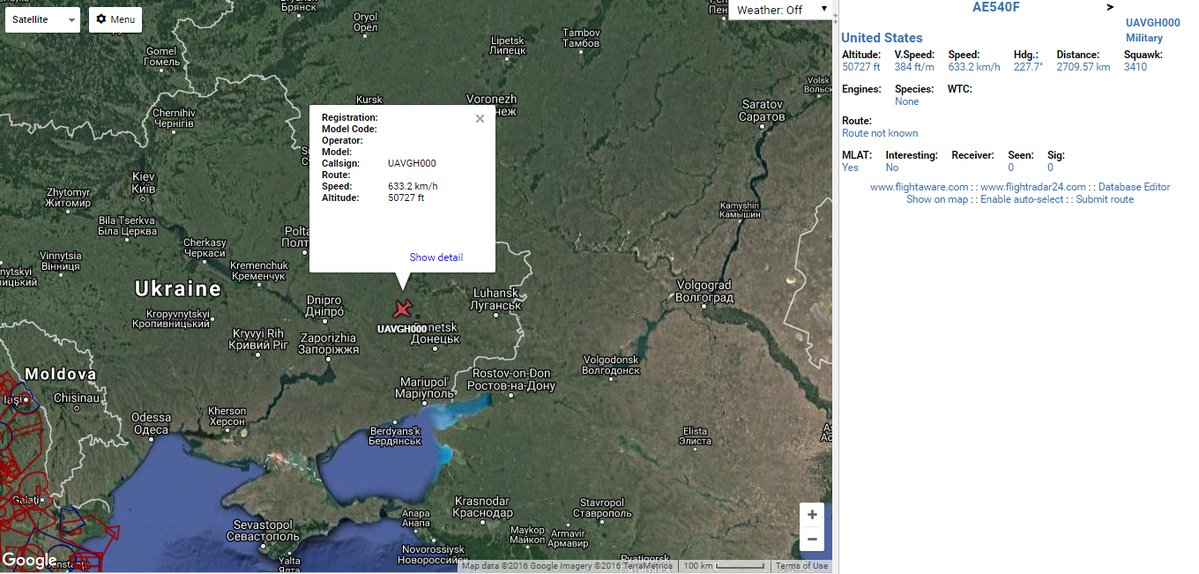The width and height of the screenshot is (1199, 574).
Task: Zoom in with the plus button
Action: [x=811, y=515]
